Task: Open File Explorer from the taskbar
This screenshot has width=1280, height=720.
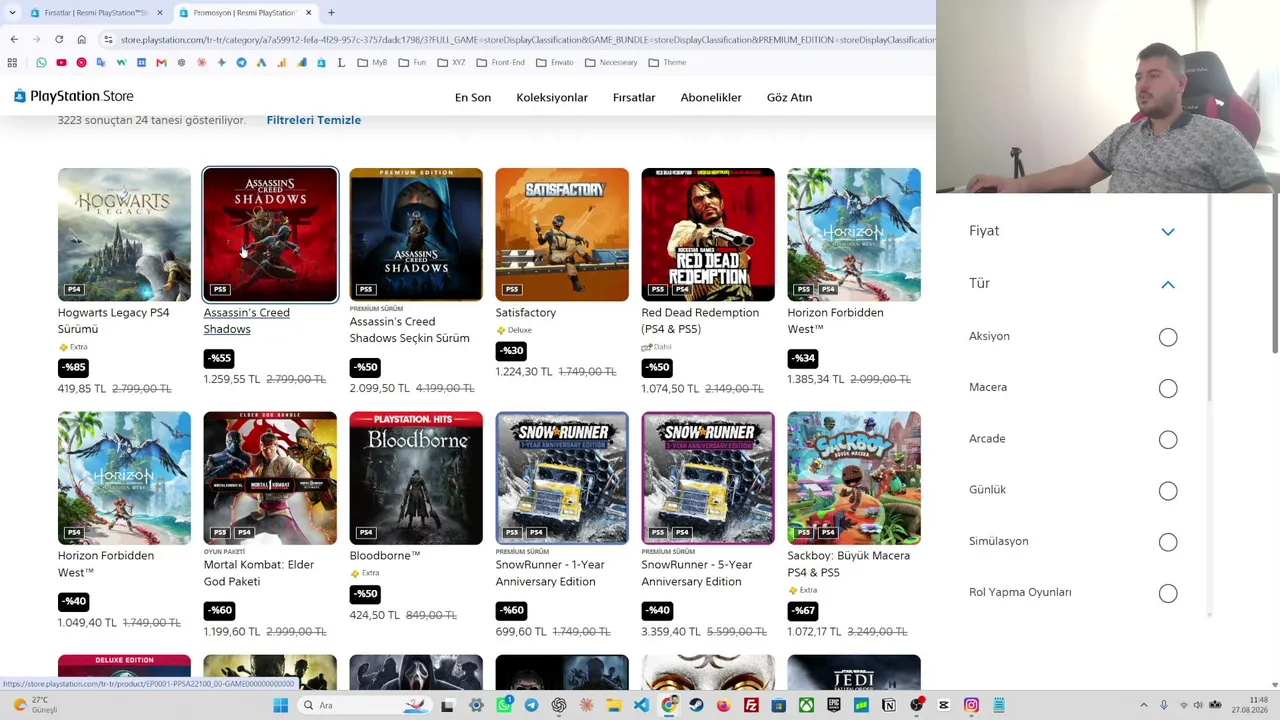Action: pyautogui.click(x=614, y=705)
